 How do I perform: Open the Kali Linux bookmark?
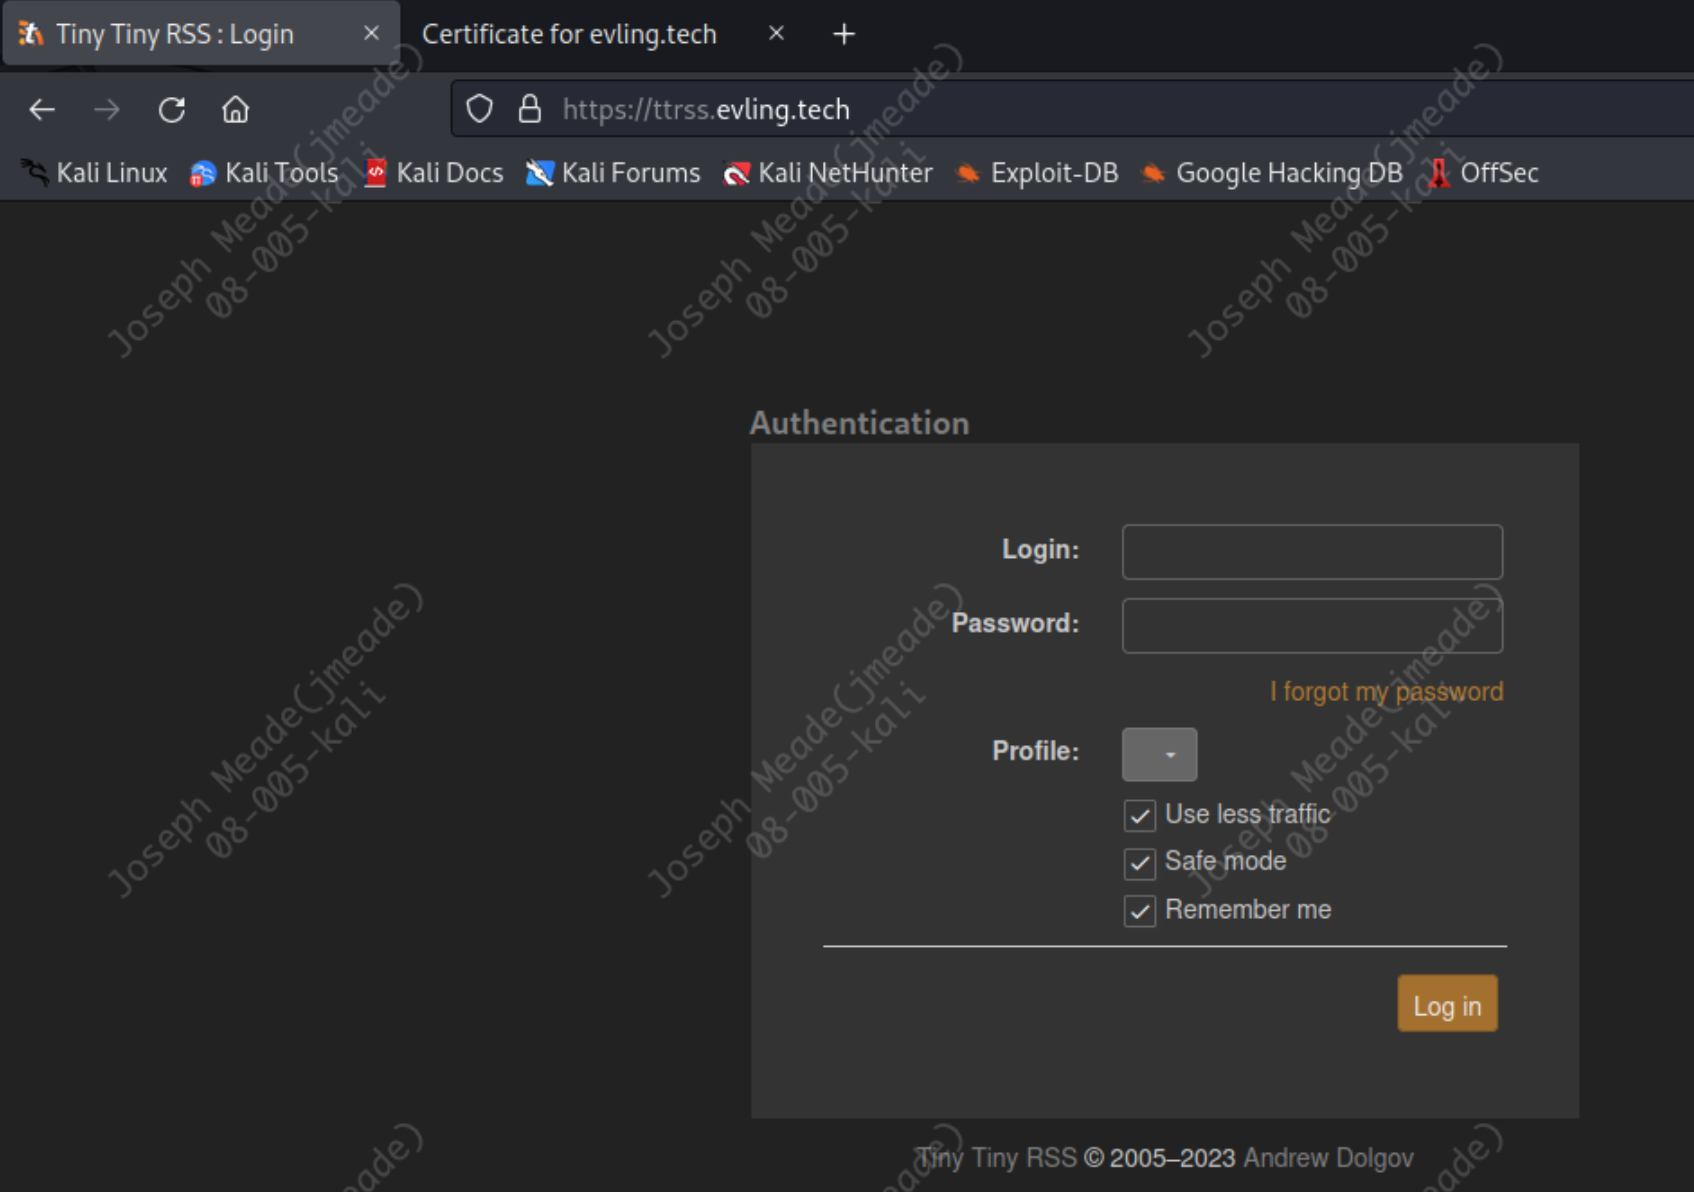[96, 173]
